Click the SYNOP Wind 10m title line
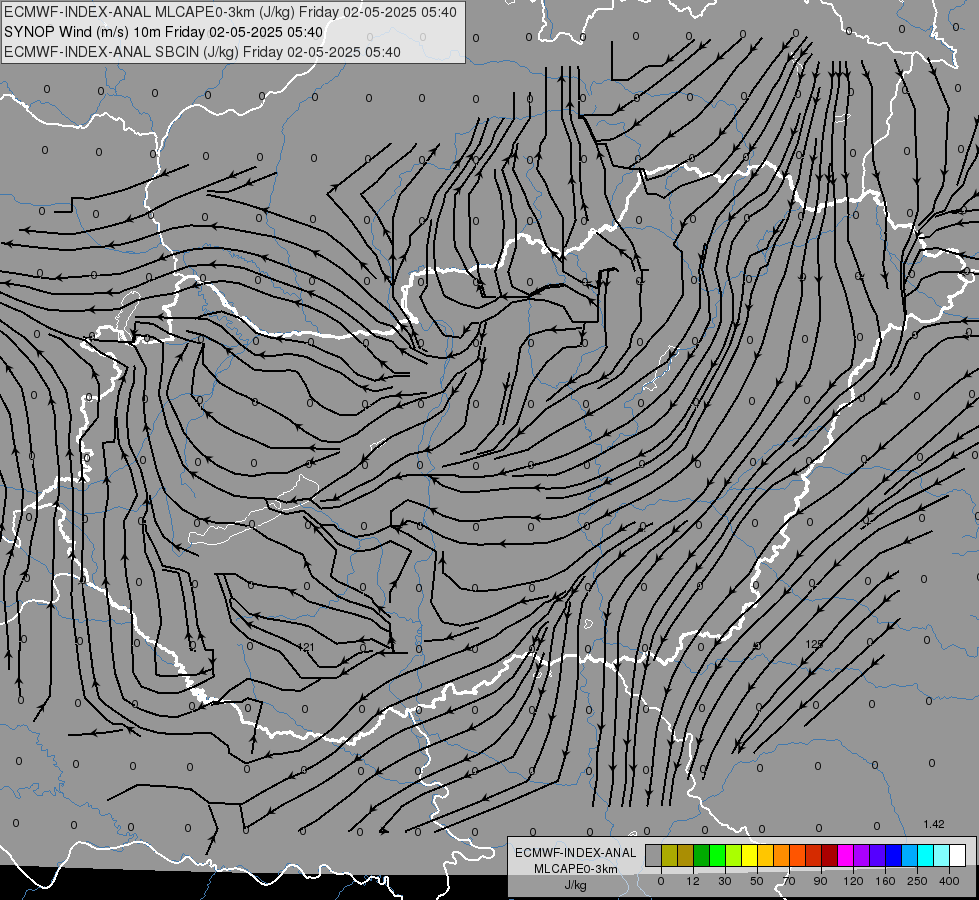 (164, 32)
